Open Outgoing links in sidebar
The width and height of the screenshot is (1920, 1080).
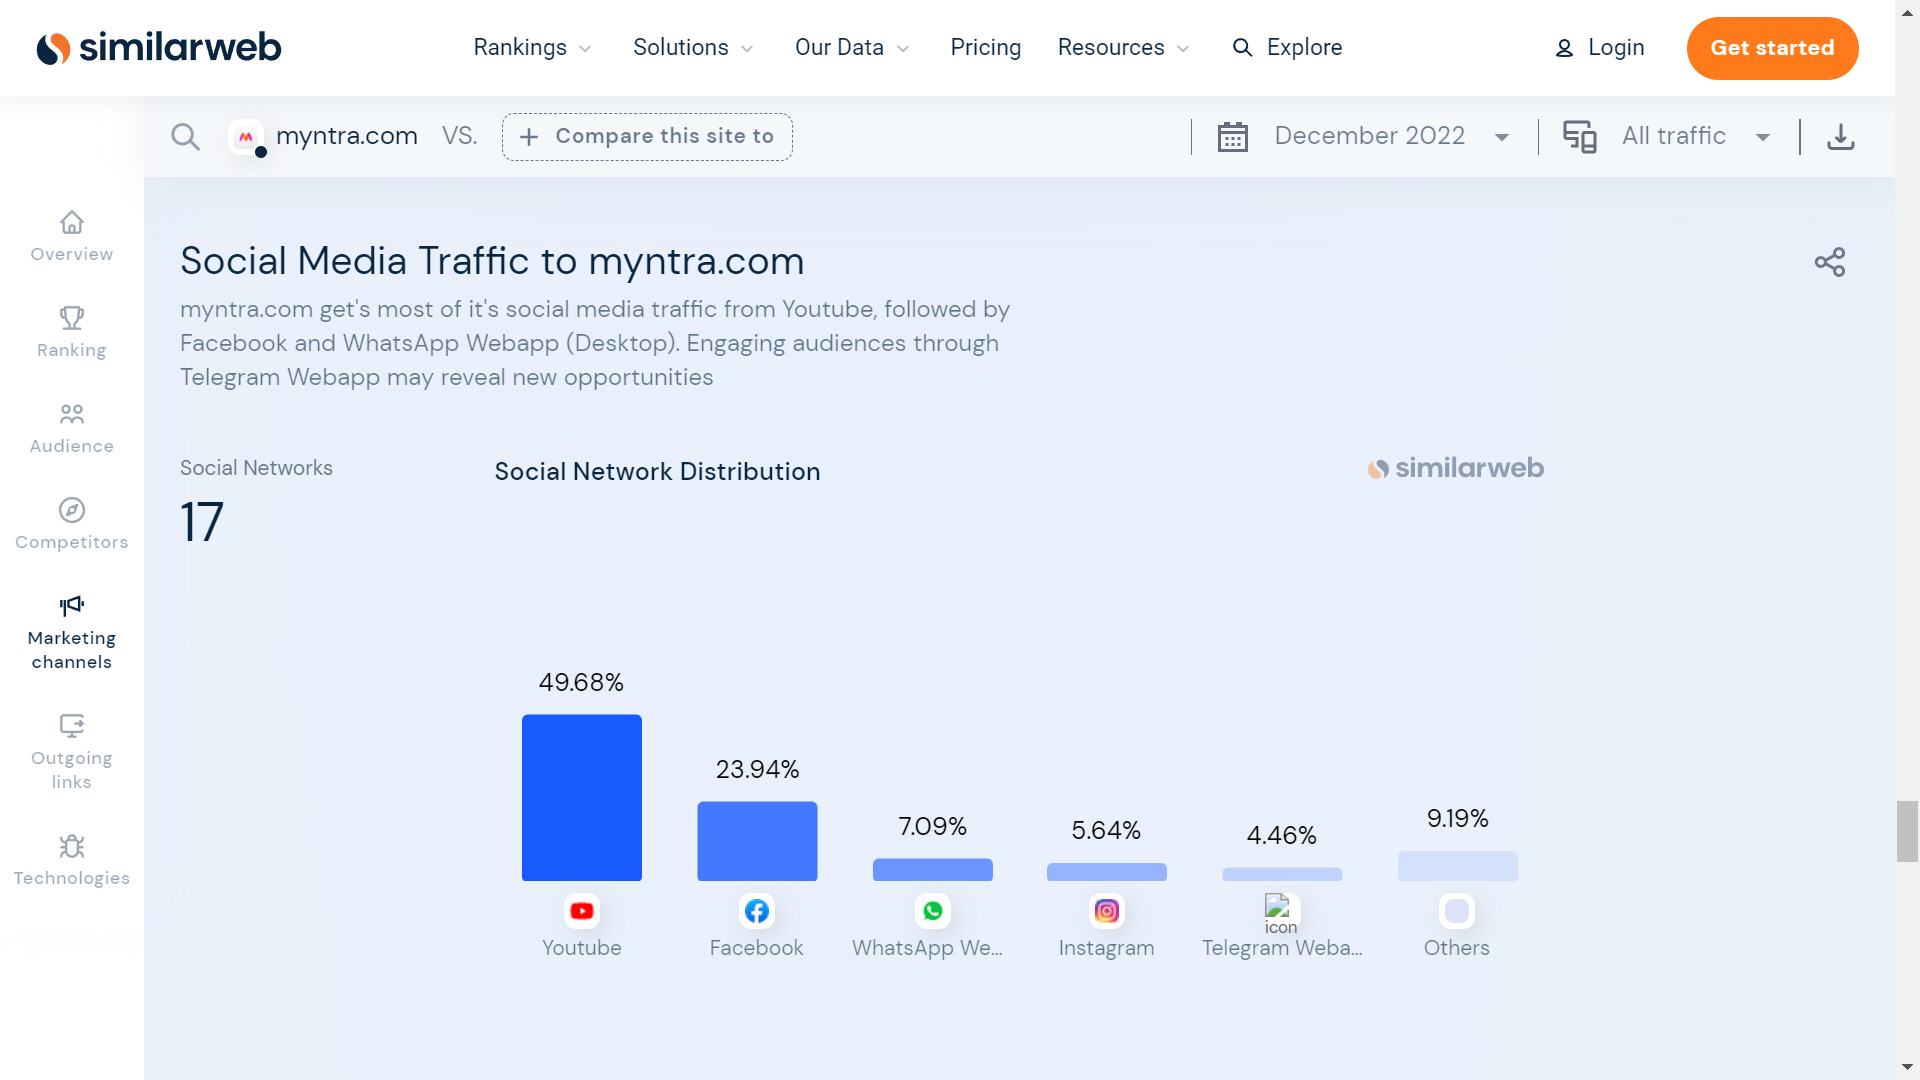tap(72, 753)
